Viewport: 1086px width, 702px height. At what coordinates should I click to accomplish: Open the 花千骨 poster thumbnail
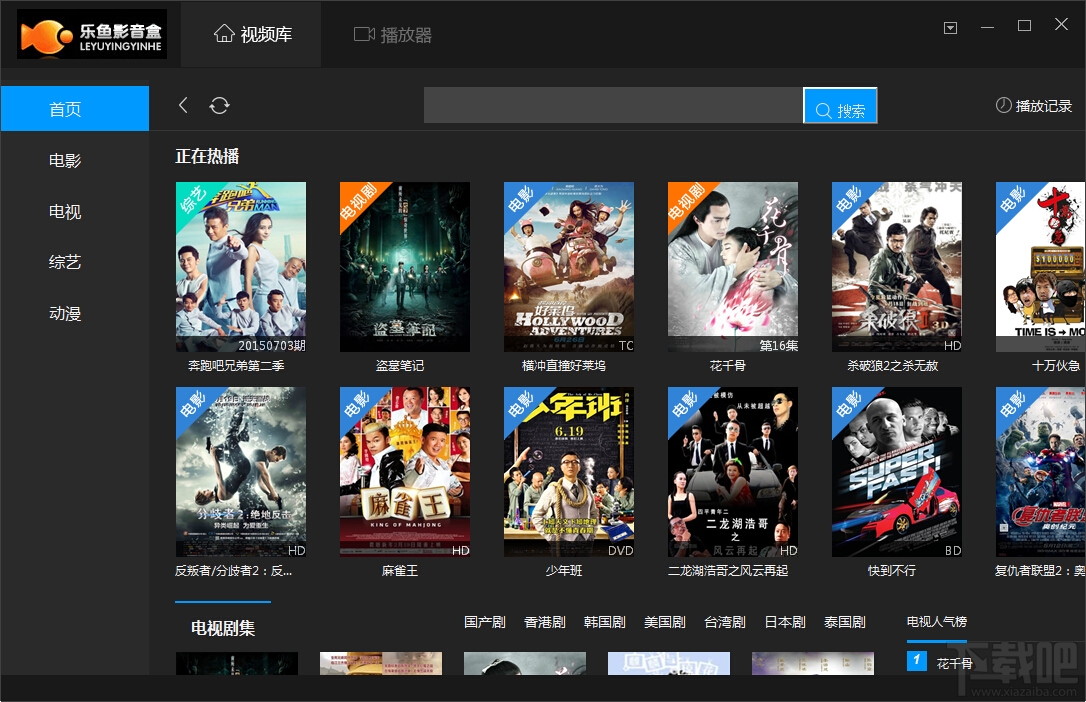(x=733, y=267)
